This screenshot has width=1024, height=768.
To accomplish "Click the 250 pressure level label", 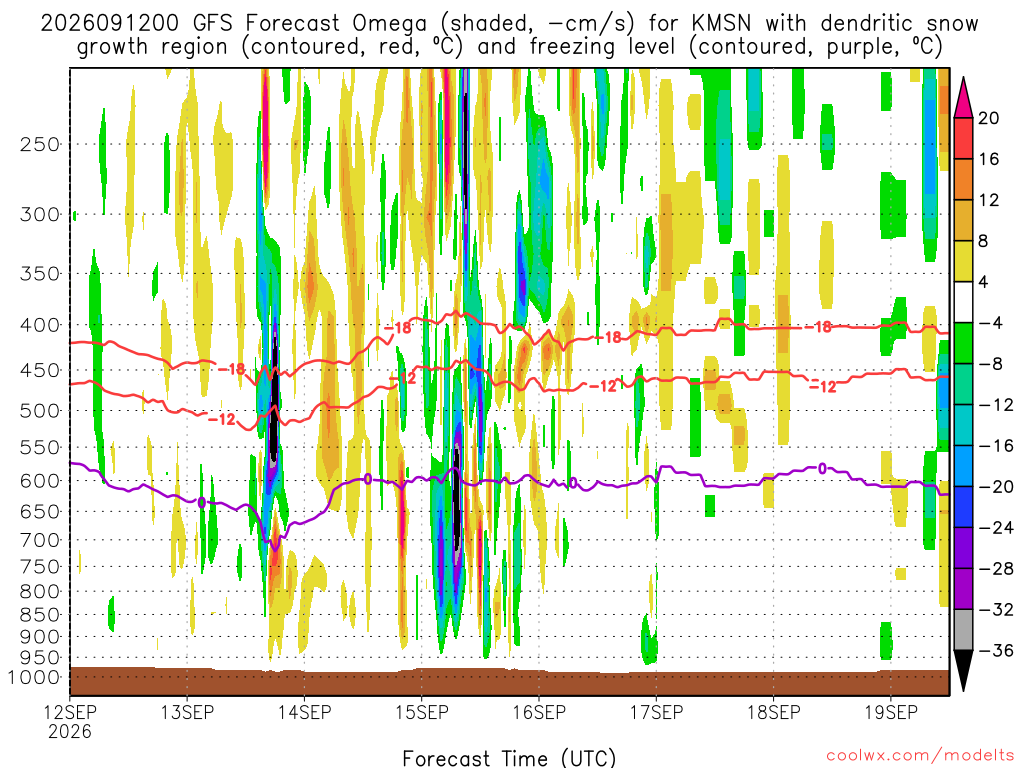I will click(x=39, y=144).
